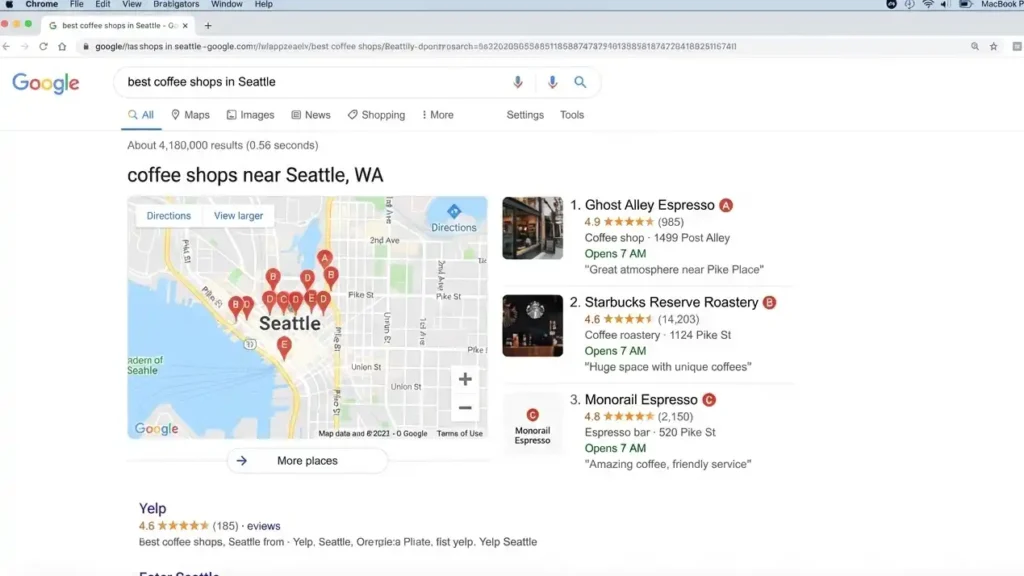
Task: Click the Directions button on map
Action: (168, 216)
